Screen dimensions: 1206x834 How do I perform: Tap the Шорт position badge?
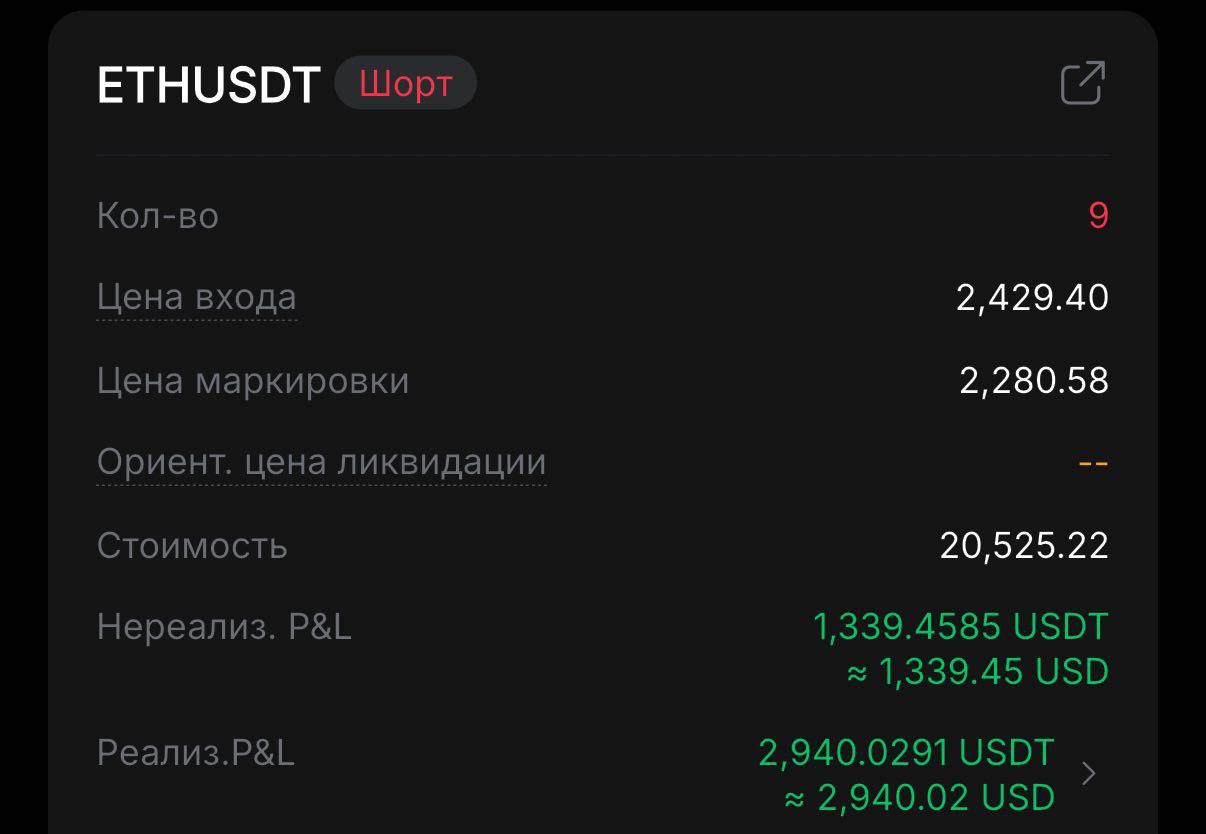coord(405,84)
